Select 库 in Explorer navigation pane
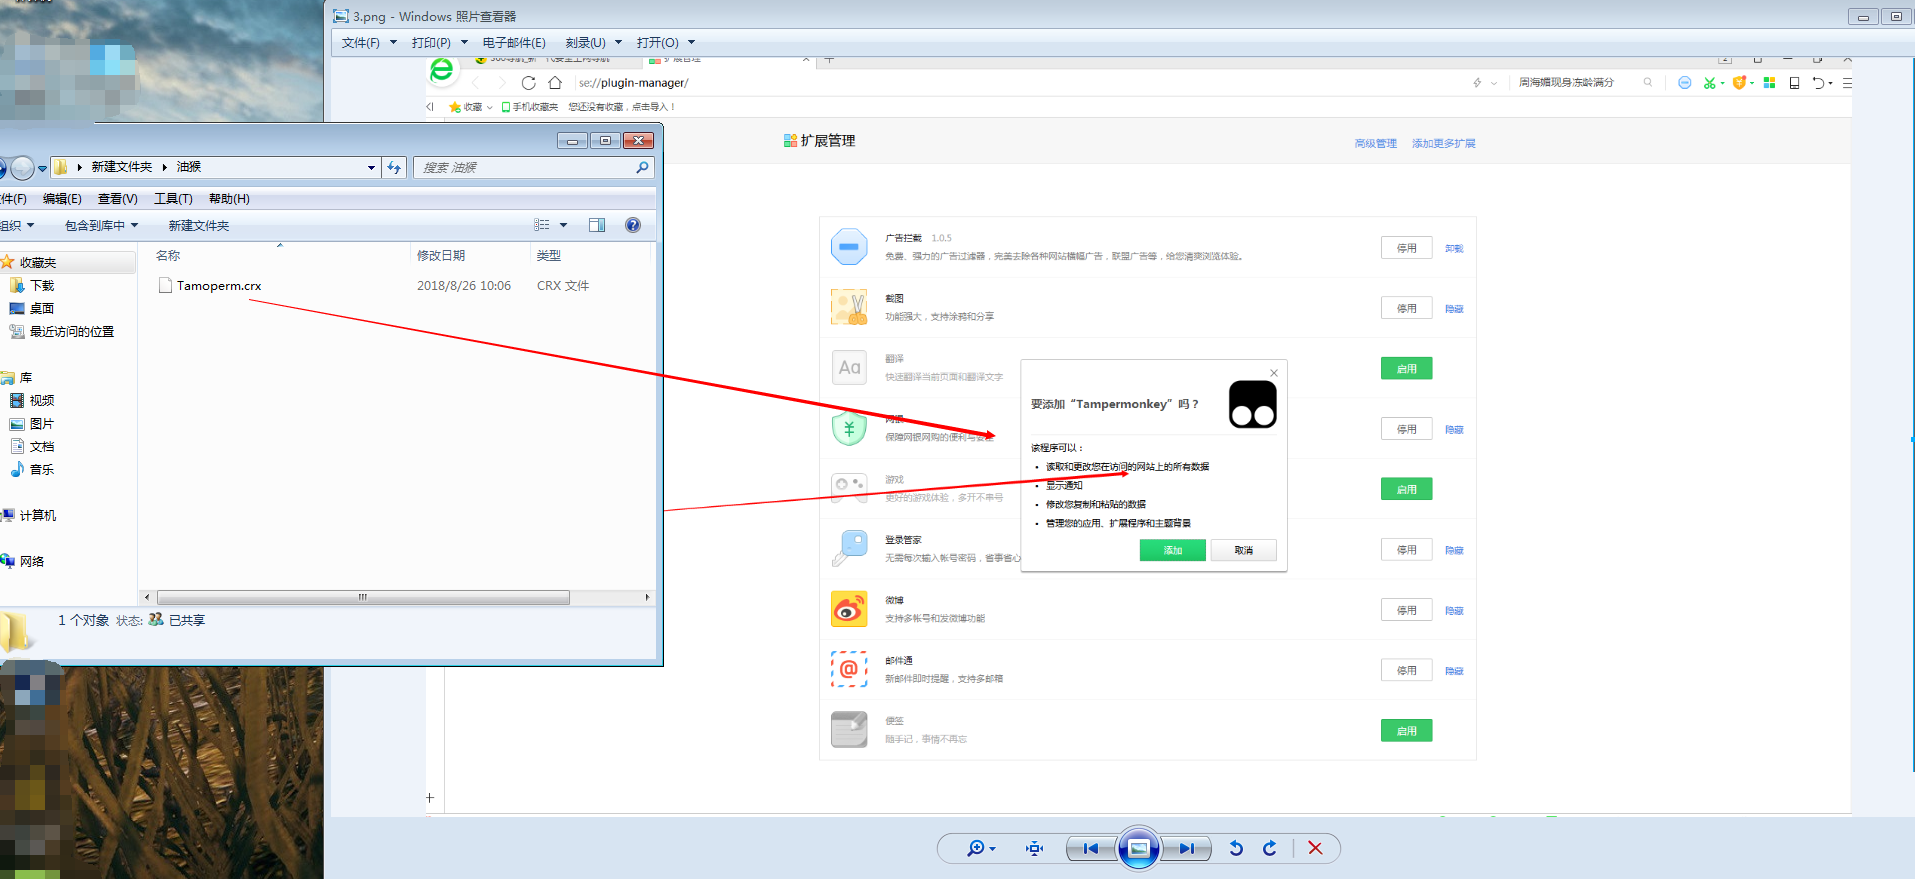The width and height of the screenshot is (1915, 879). coord(26,378)
